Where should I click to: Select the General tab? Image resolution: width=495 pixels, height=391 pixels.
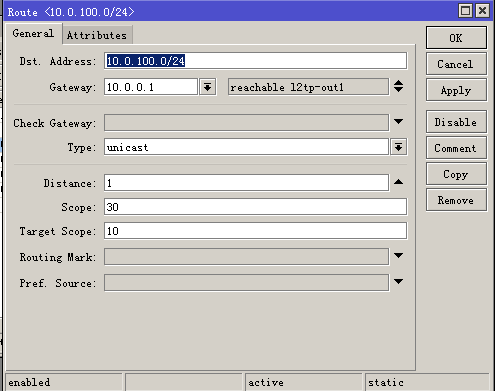point(33,33)
